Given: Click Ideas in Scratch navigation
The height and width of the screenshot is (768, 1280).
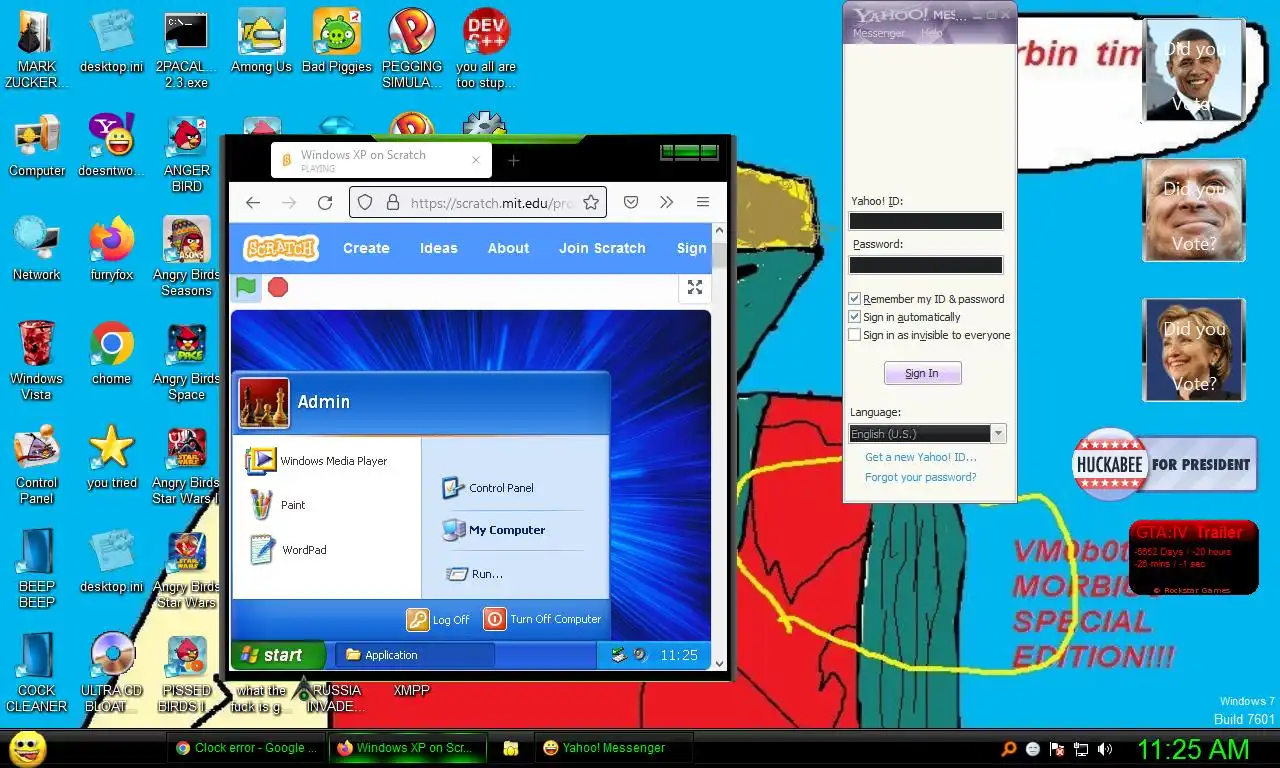Looking at the screenshot, I should (438, 248).
